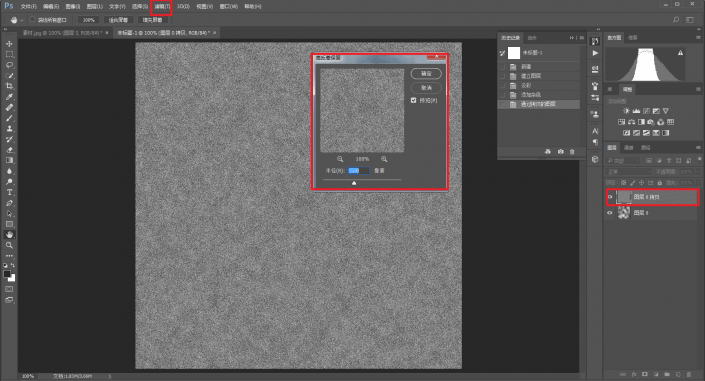Select the Pen tool
705x381 pixels.
click(x=9, y=203)
